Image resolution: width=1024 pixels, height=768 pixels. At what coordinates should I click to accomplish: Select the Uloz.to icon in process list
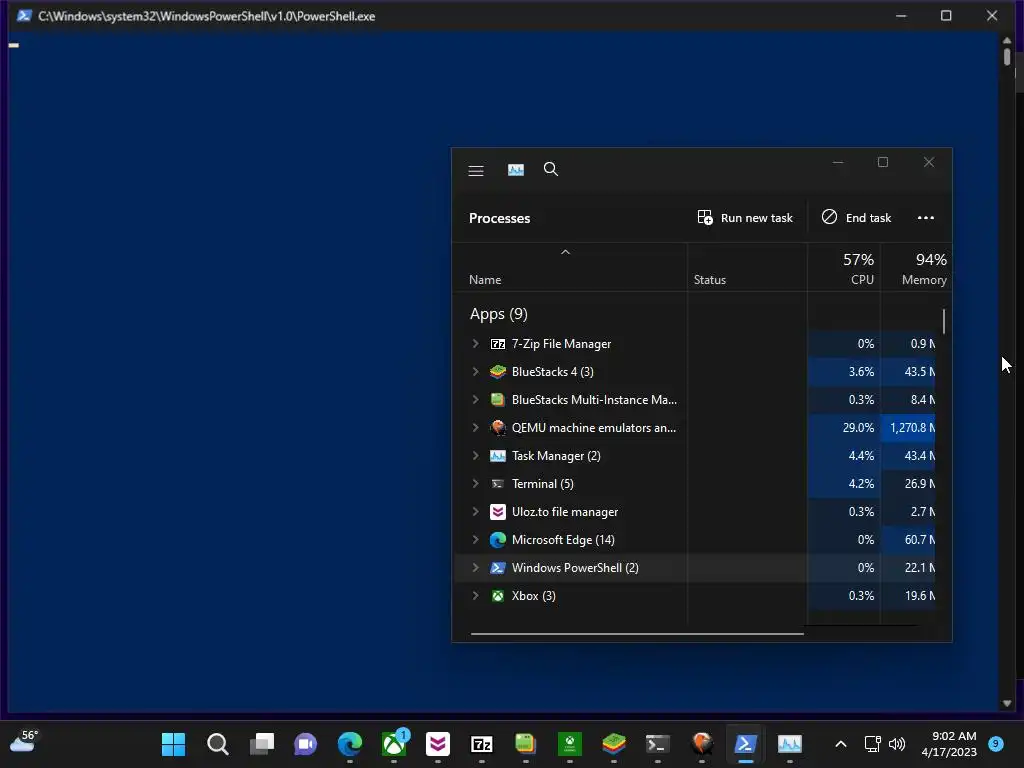[498, 512]
